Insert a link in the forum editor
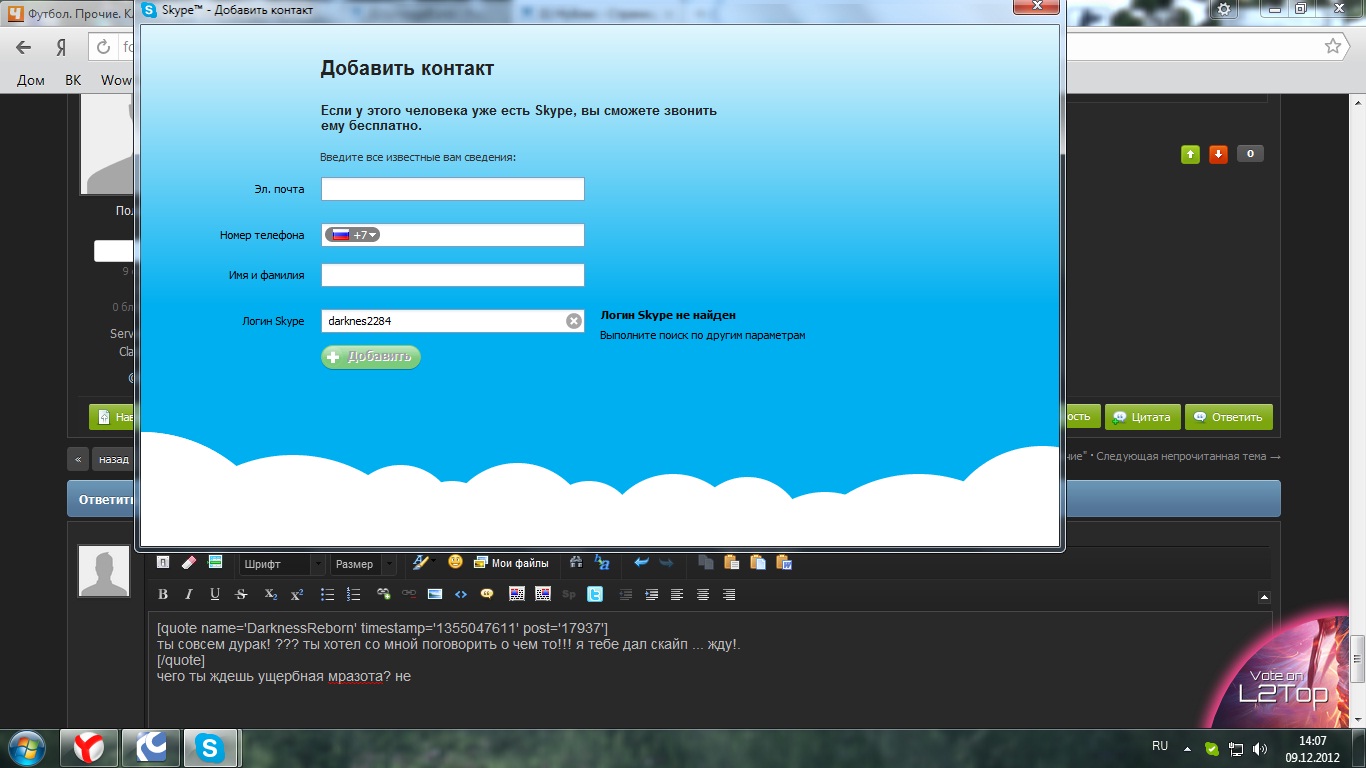 [x=383, y=594]
